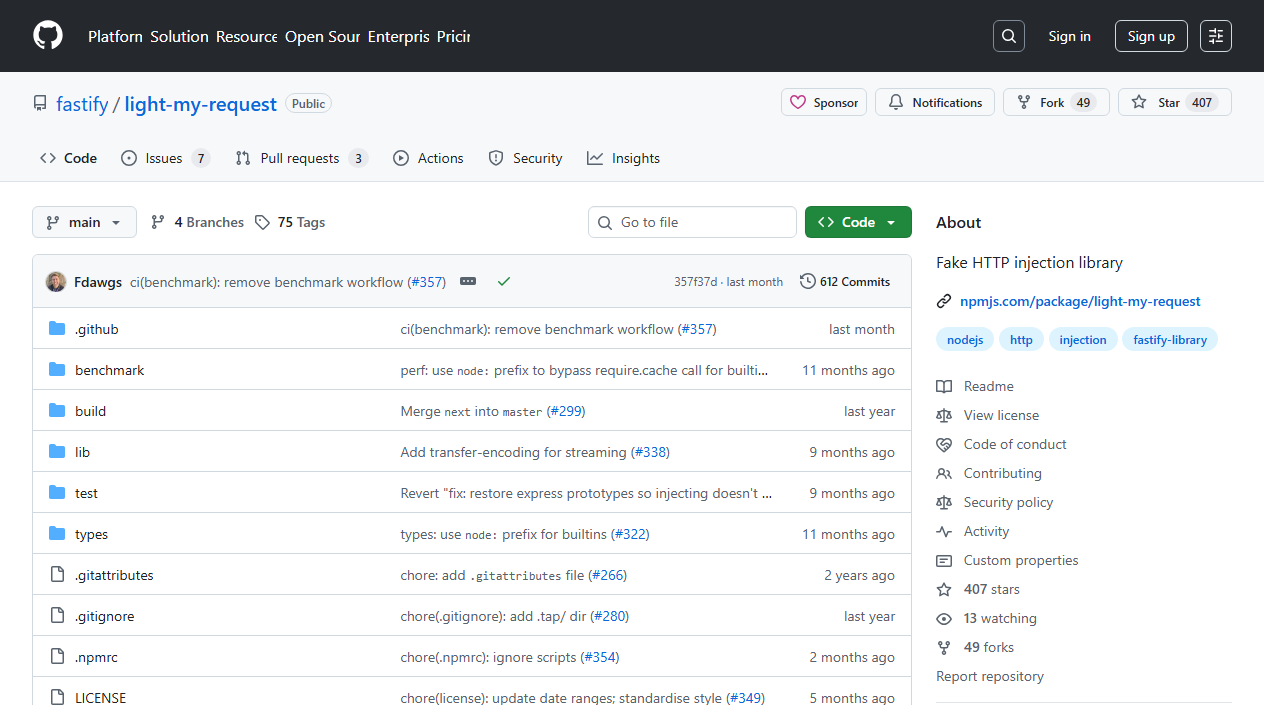View green check commit status
1264x705 pixels.
coord(504,282)
